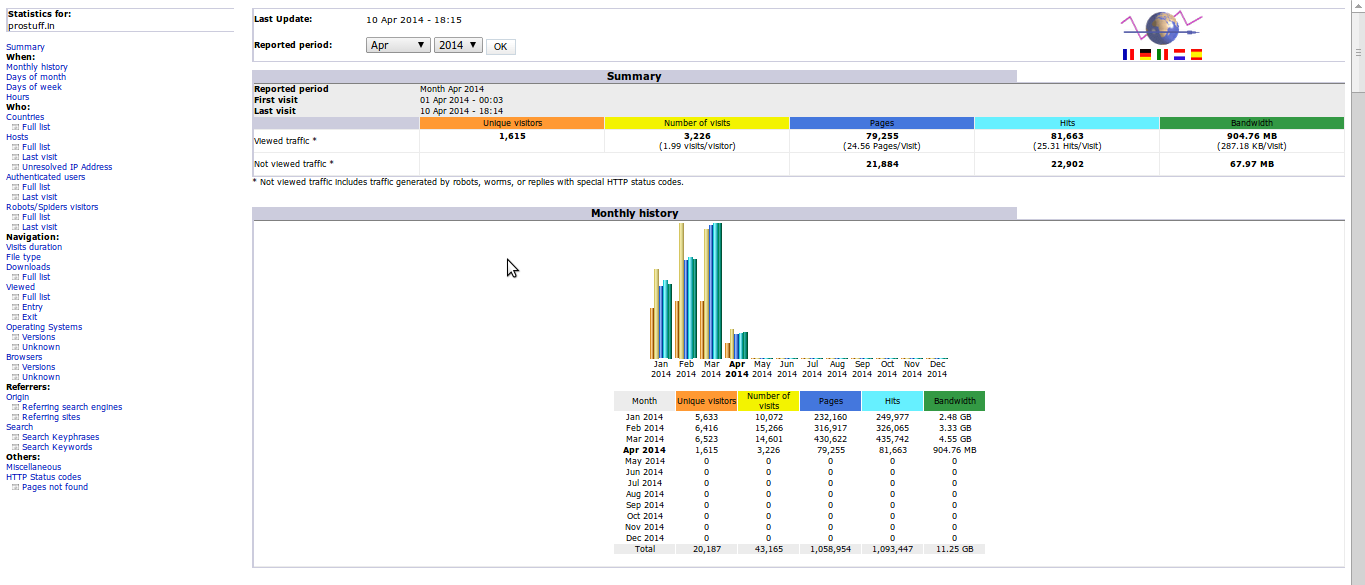Image resolution: width=1365 pixels, height=585 pixels.
Task: Open the year dropdown showing 2014
Action: [x=458, y=45]
